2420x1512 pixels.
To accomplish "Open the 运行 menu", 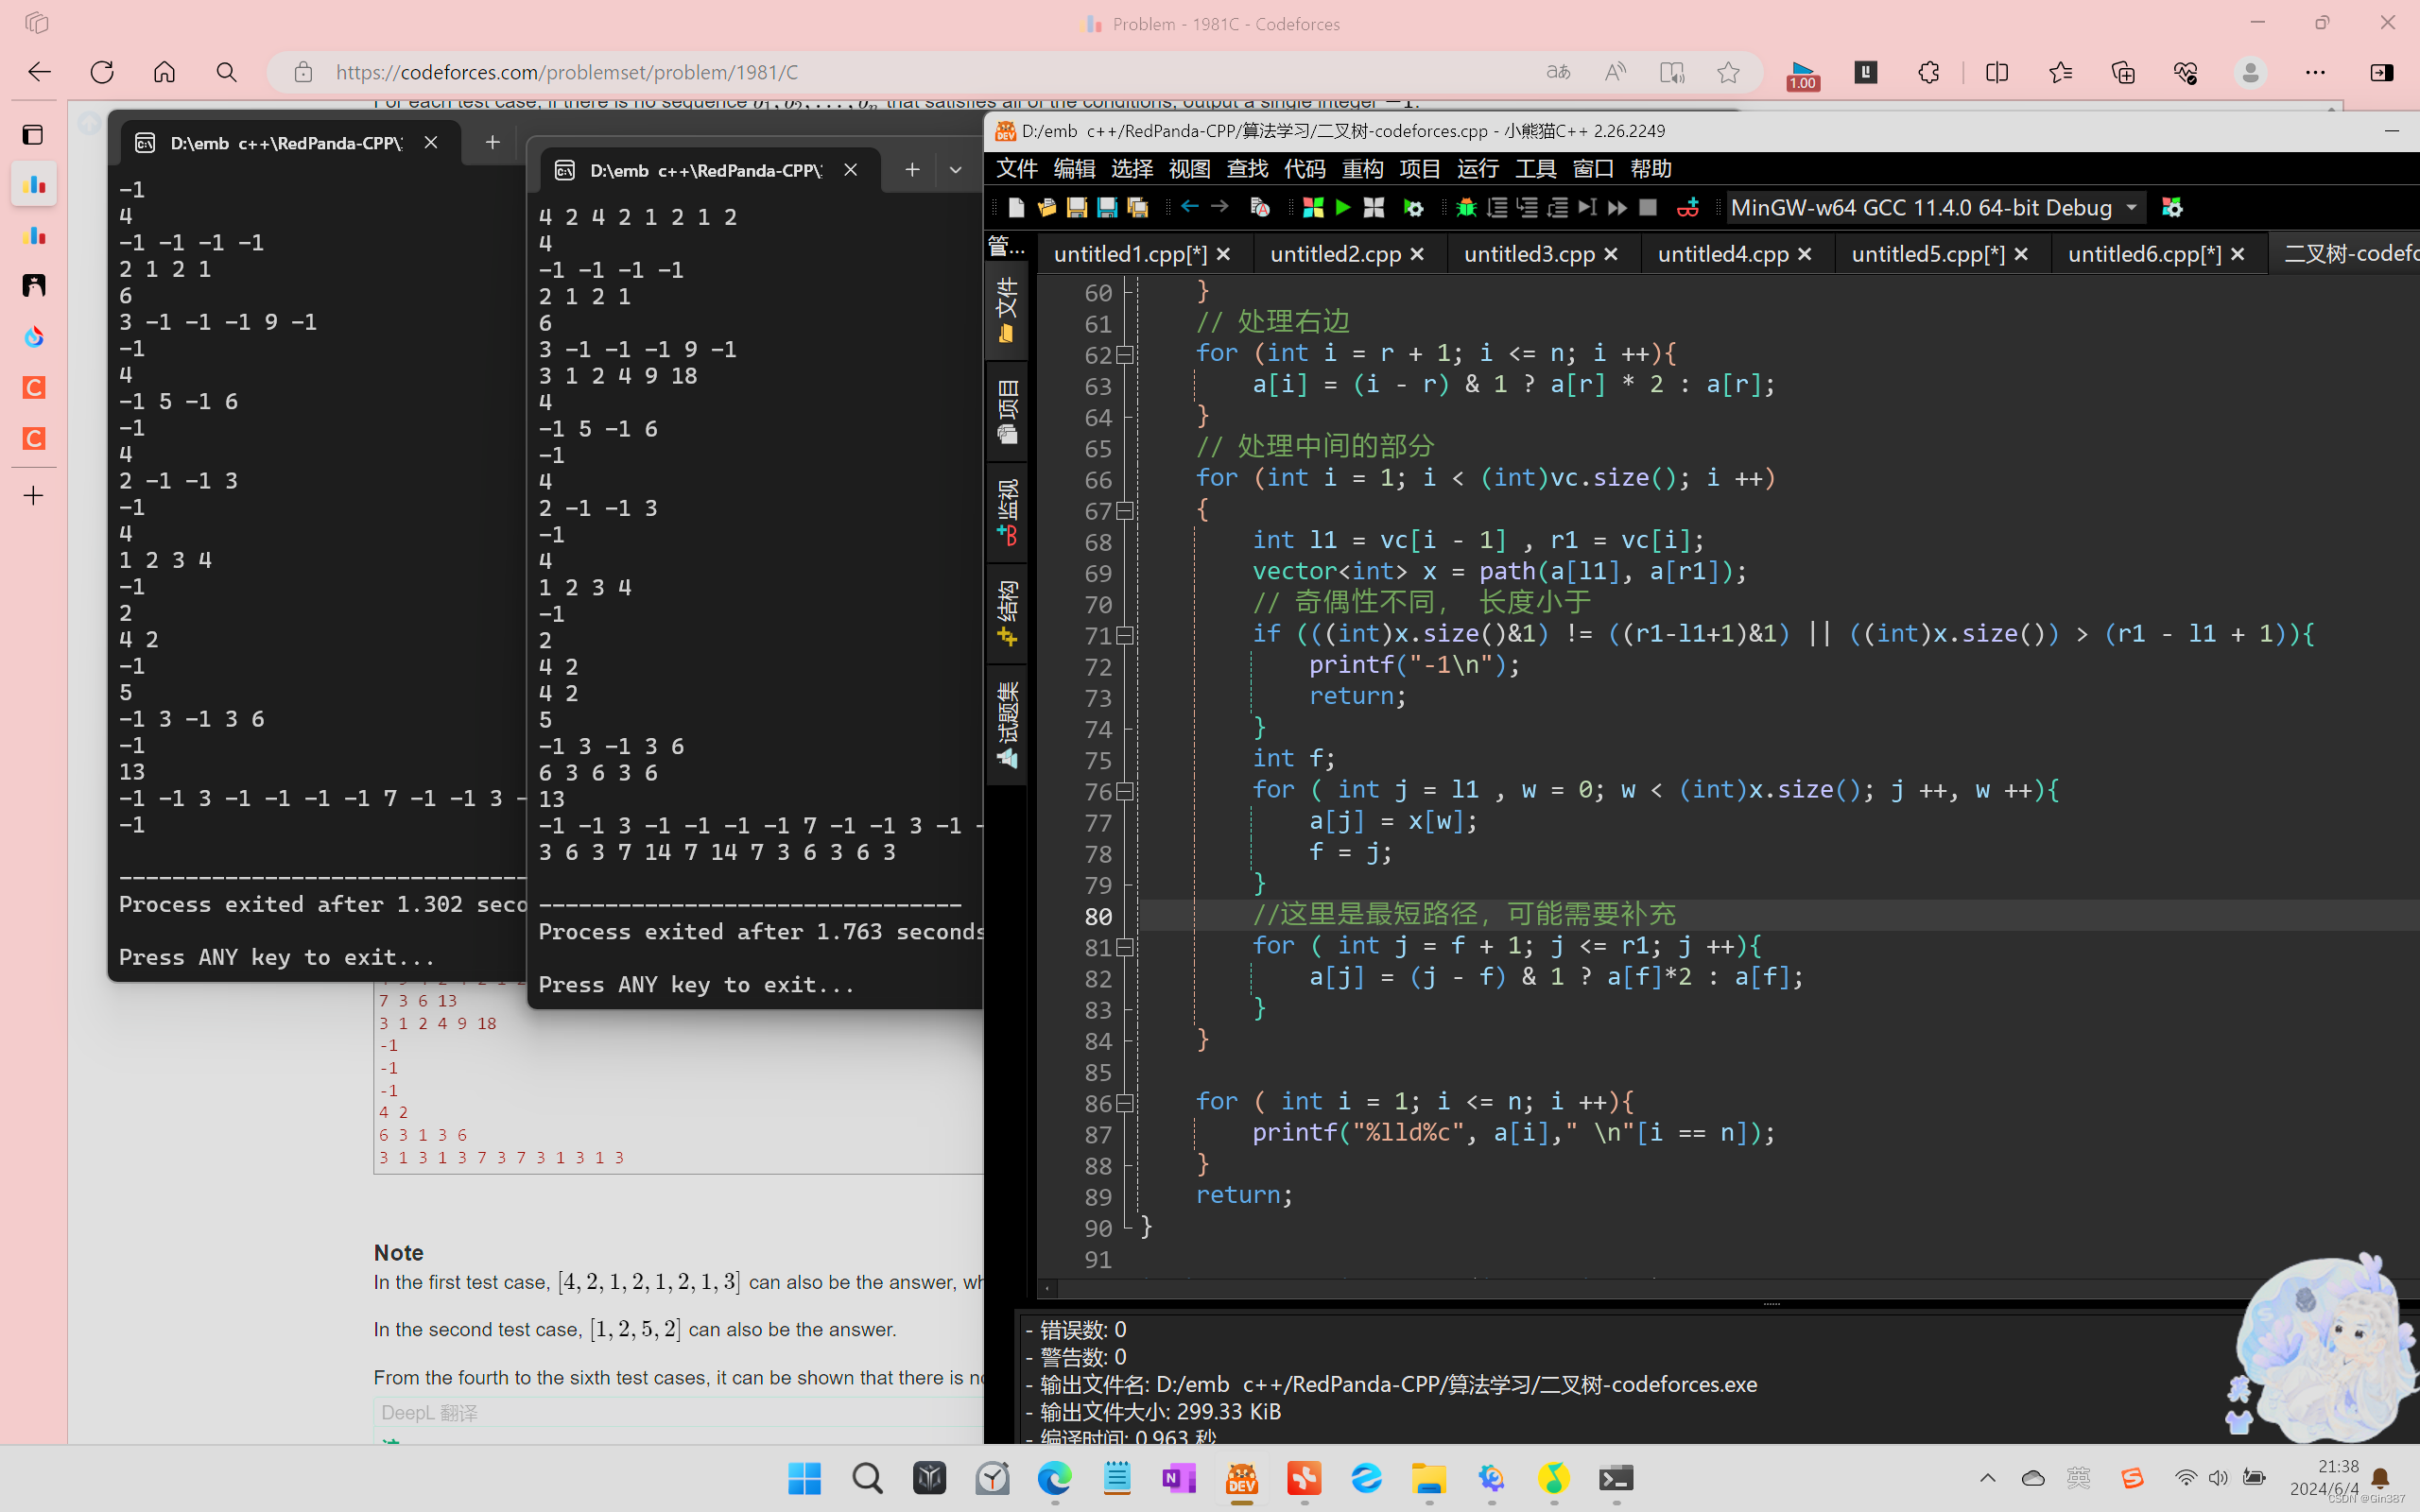I will point(1477,169).
